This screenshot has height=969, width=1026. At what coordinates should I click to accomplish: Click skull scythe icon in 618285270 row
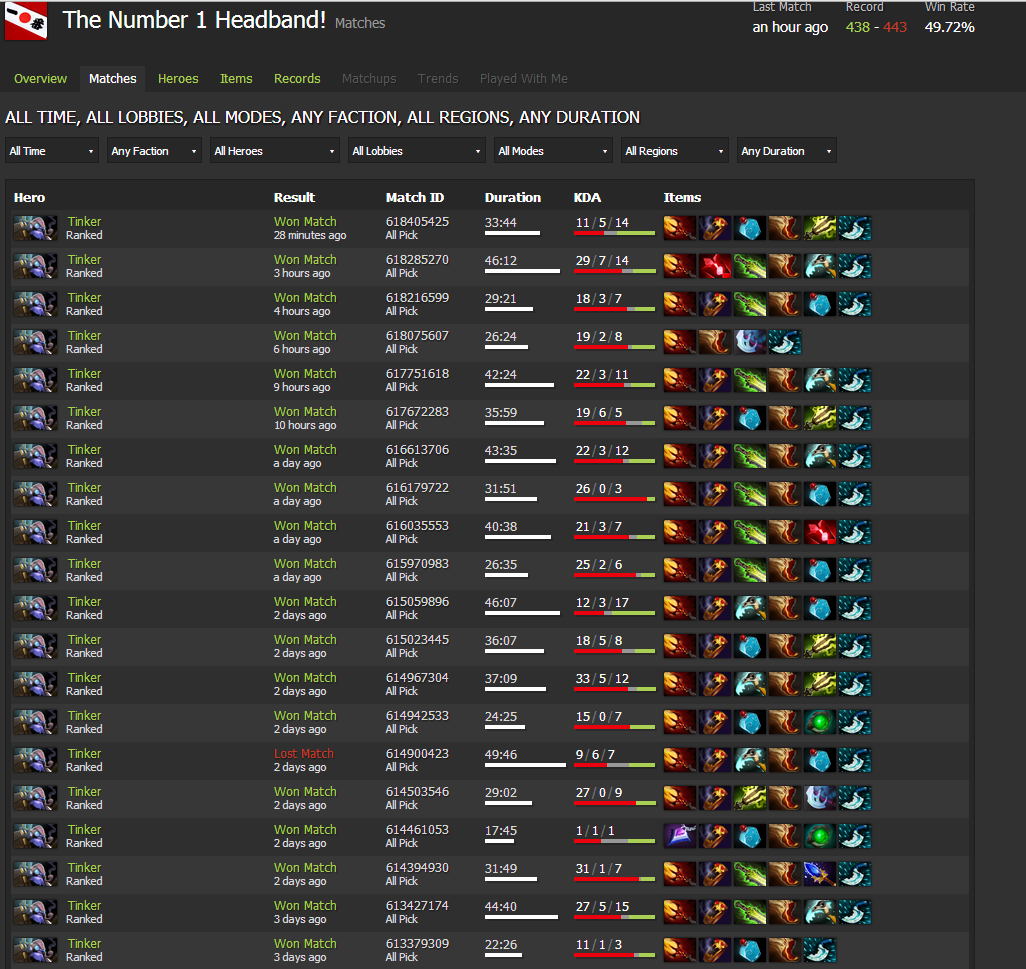[820, 266]
